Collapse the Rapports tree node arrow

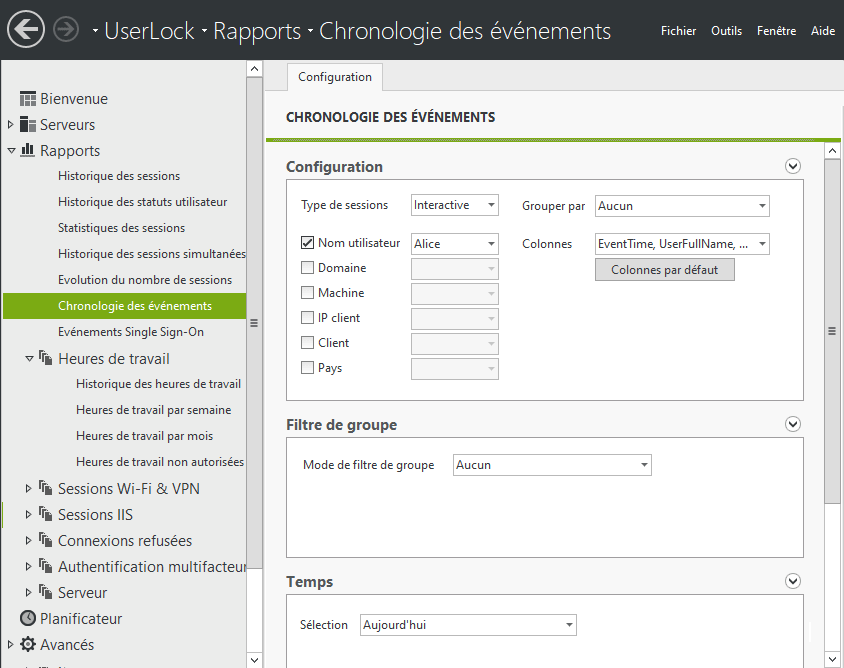click(x=11, y=151)
